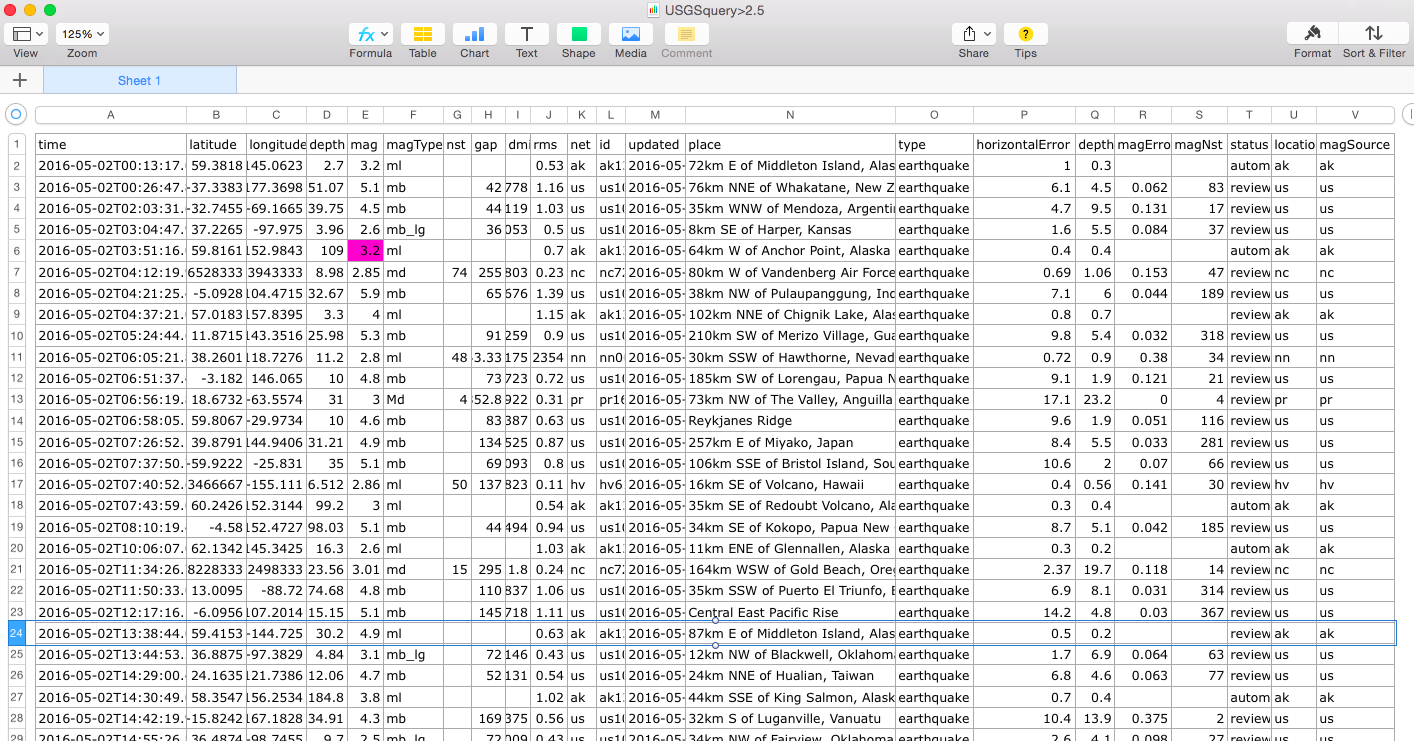1414x741 pixels.
Task: Open the Format inspector
Action: 1313,34
